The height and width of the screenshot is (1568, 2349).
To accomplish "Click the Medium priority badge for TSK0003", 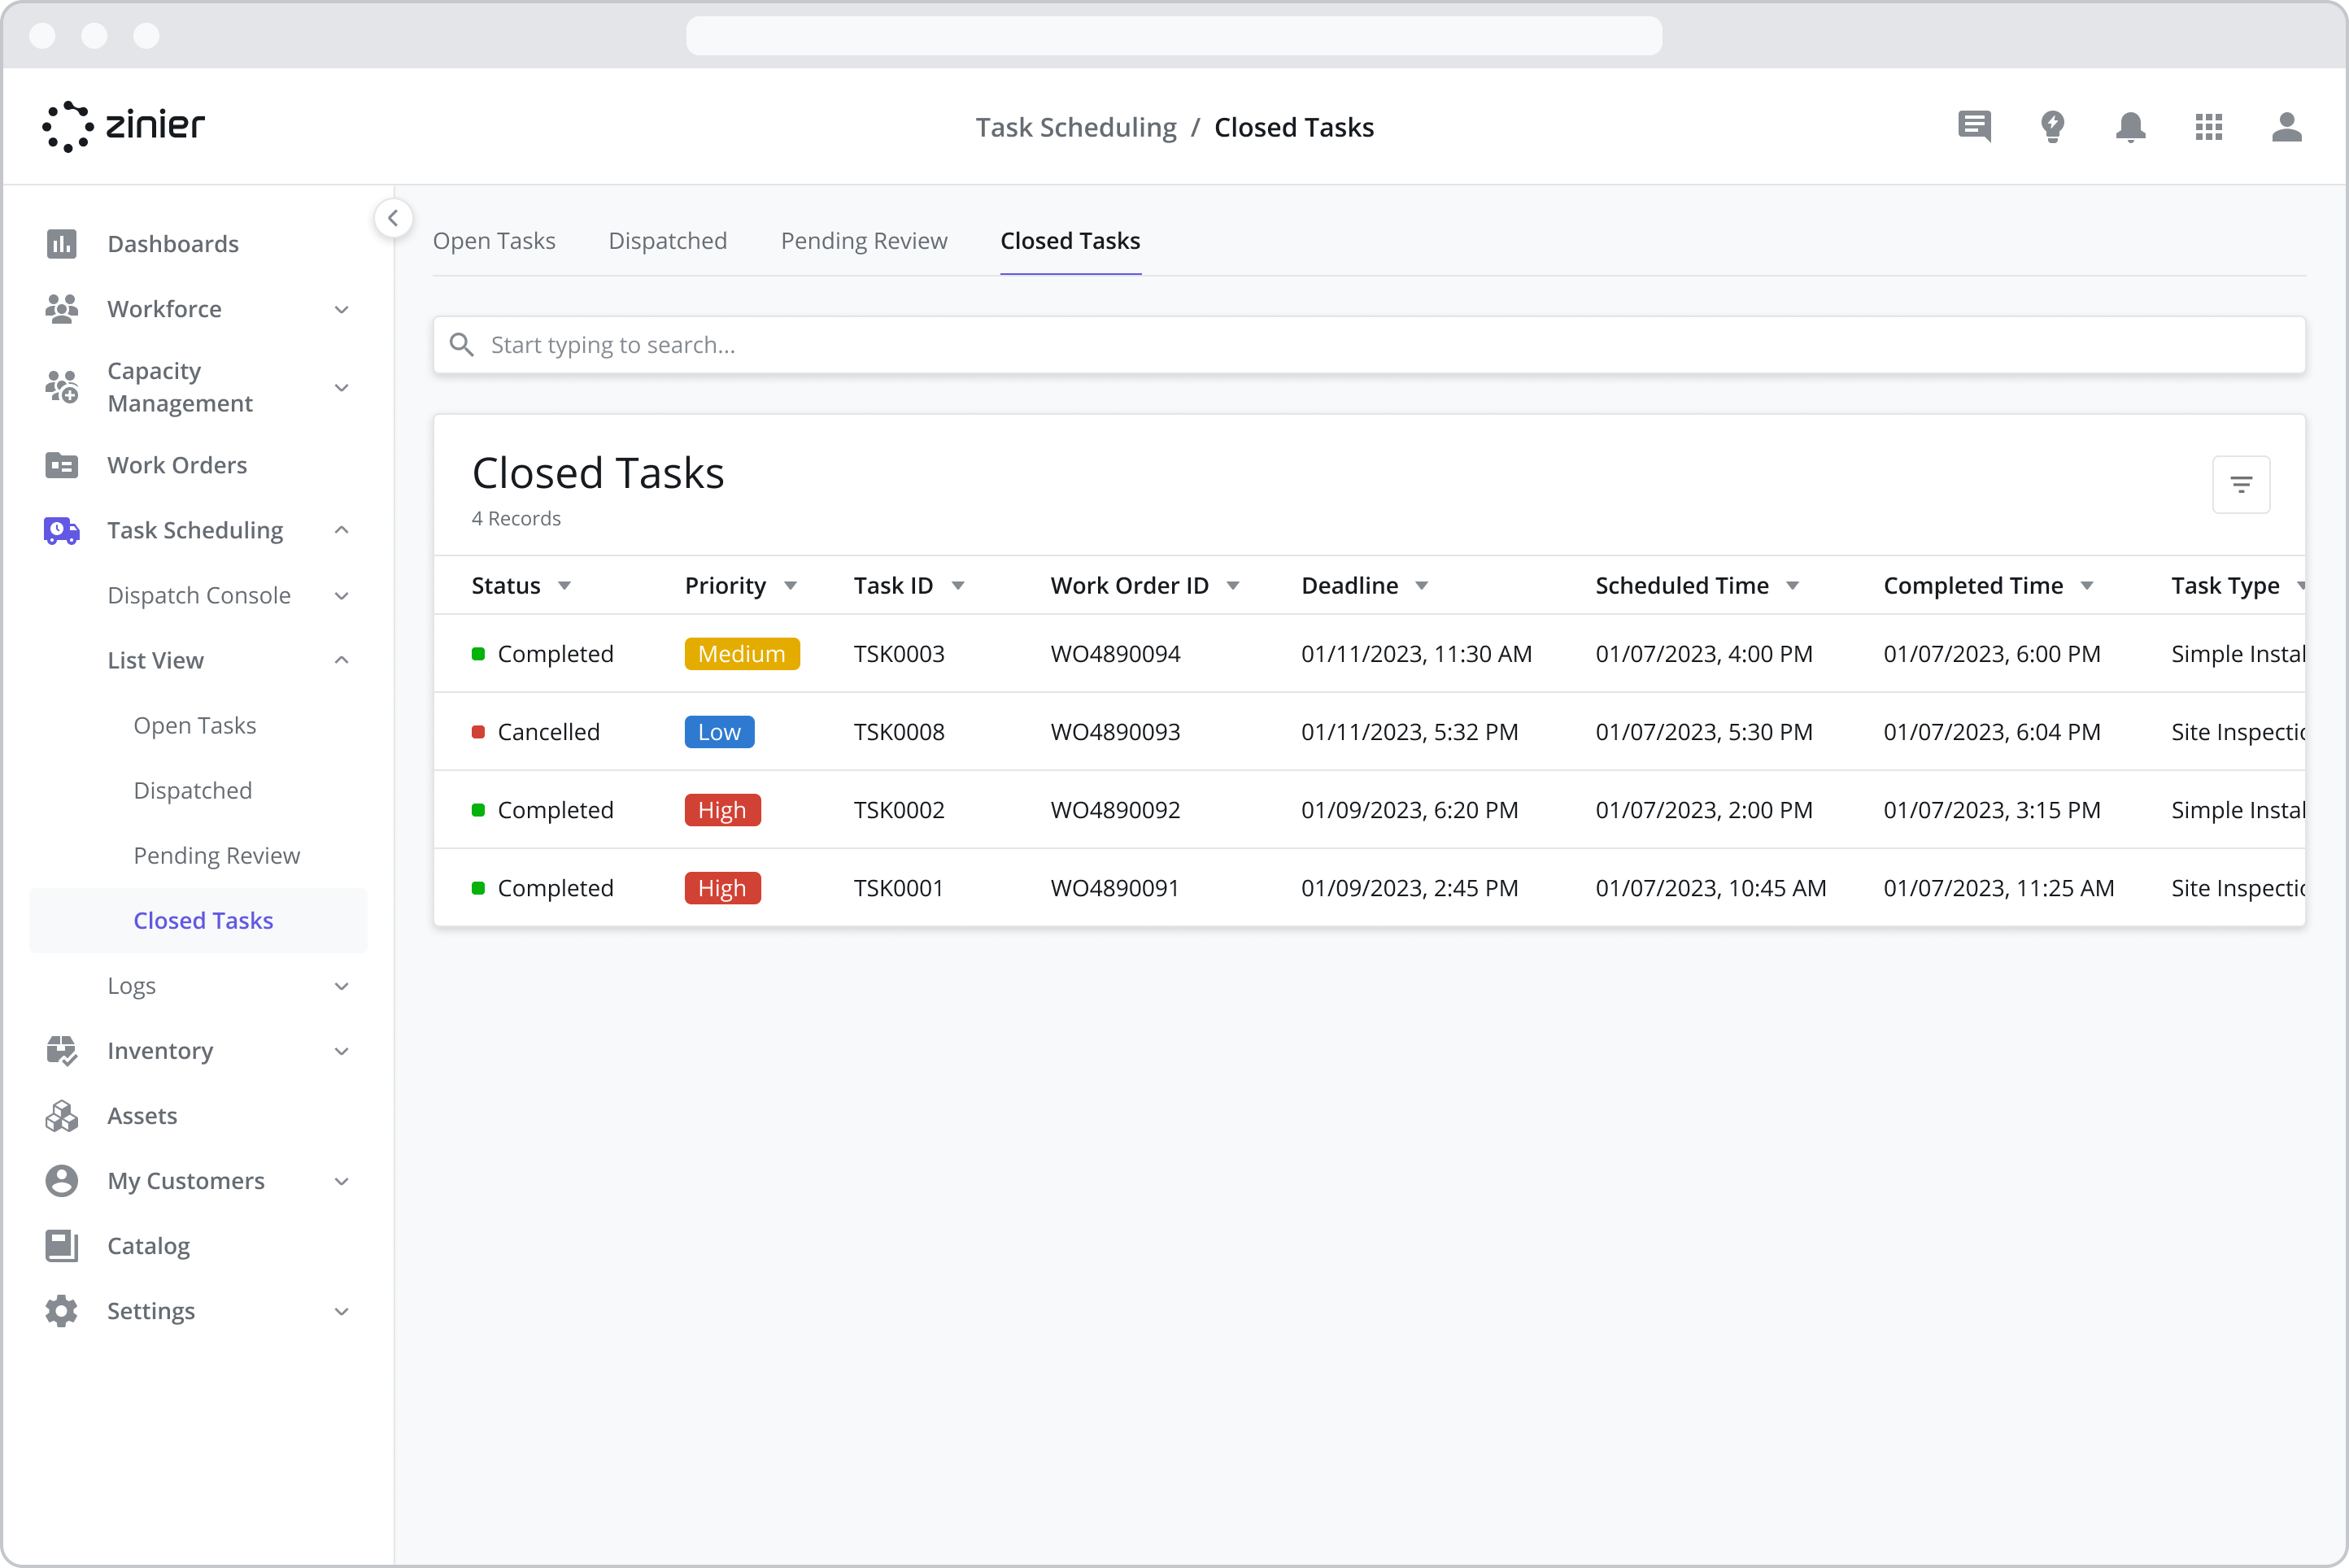I will coord(741,654).
